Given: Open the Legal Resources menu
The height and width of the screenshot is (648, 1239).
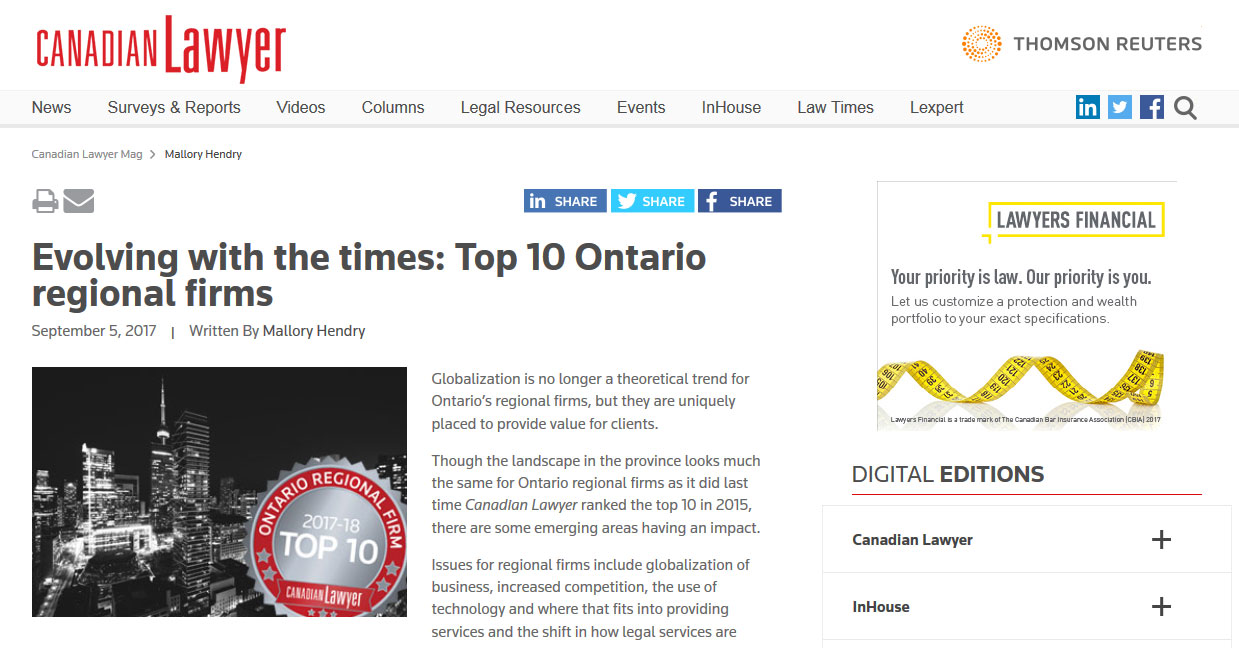Looking at the screenshot, I should coord(520,108).
